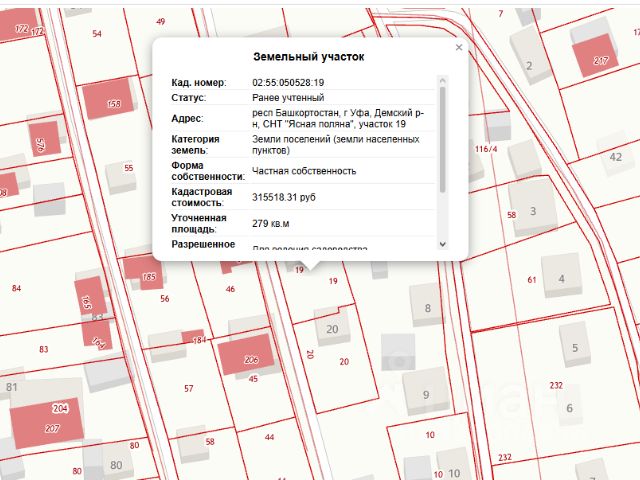Viewport: 640px width, 480px height.
Task: Select cadastral value 315518.31 руб
Action: point(284,198)
